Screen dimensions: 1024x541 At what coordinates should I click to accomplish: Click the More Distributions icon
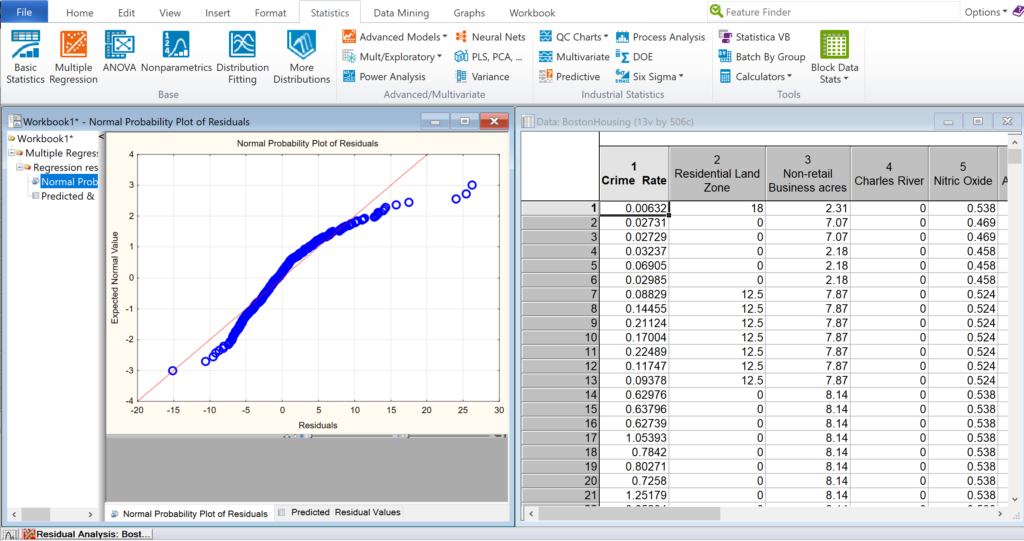point(302,57)
